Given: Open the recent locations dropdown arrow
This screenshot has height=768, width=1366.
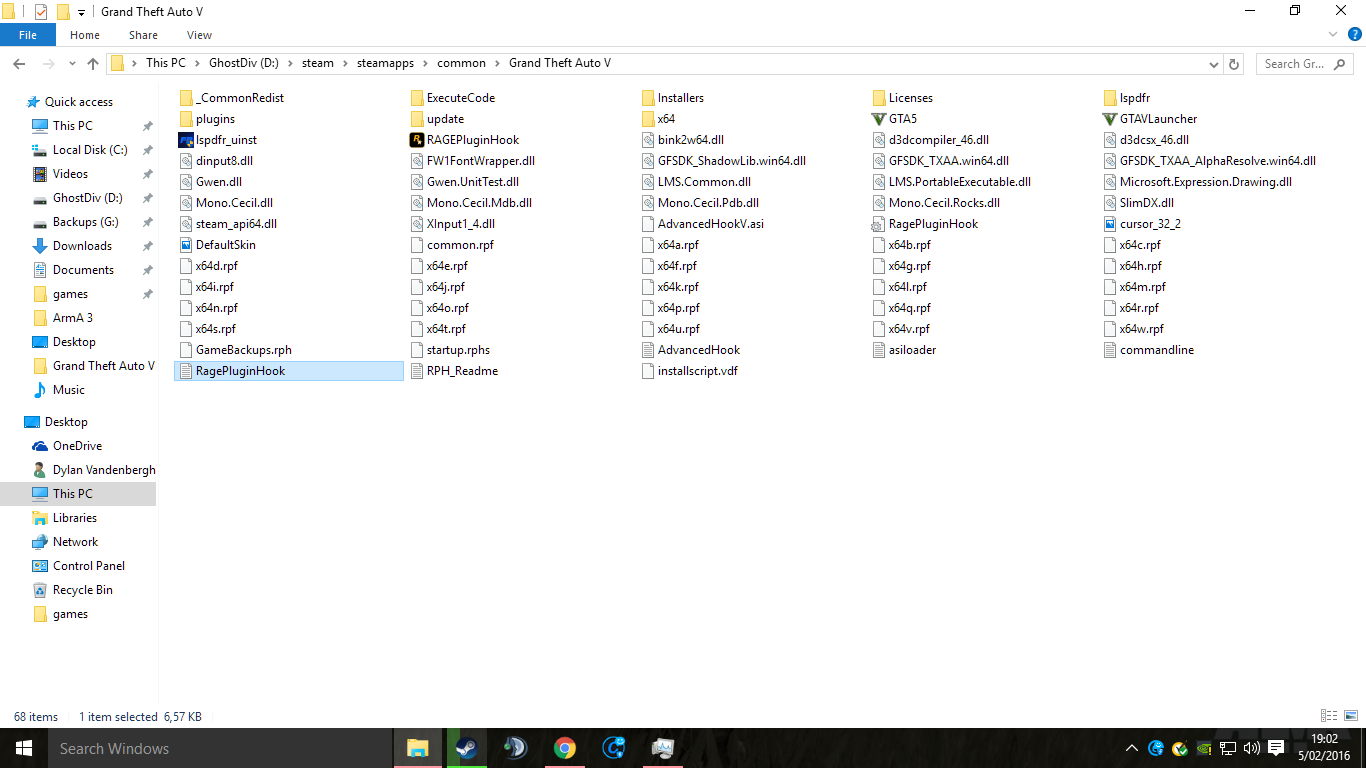Looking at the screenshot, I should click(x=71, y=63).
